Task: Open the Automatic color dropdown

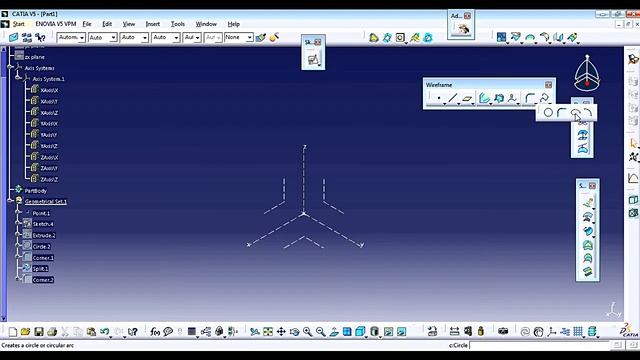Action: coord(71,38)
